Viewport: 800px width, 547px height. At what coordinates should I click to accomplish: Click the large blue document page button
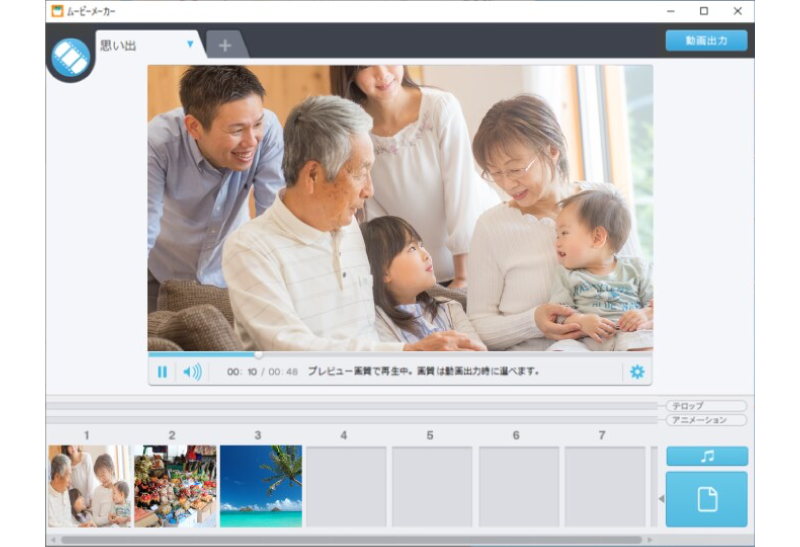[707, 499]
